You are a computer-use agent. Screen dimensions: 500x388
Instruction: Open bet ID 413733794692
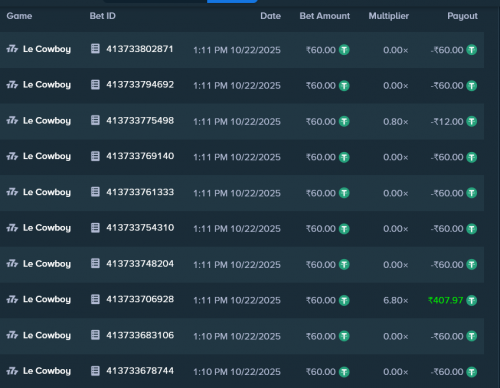point(140,85)
